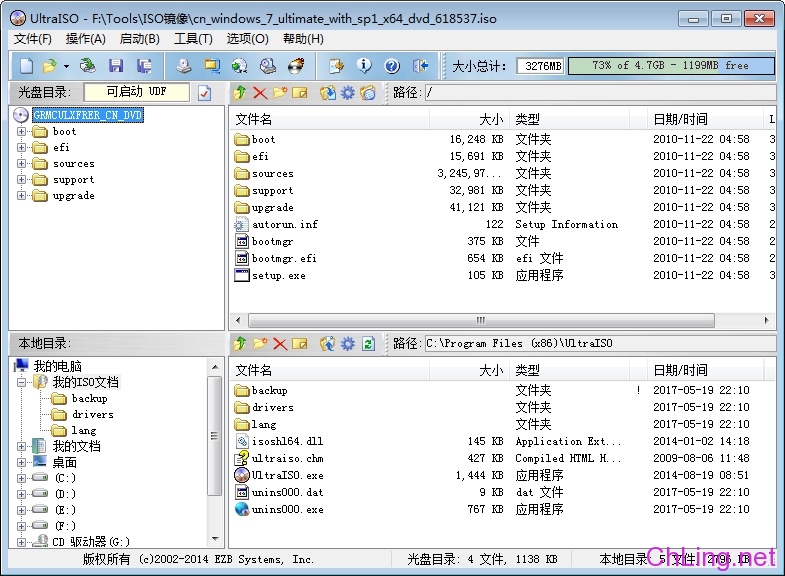Click the Save As toolbar icon

144,66
